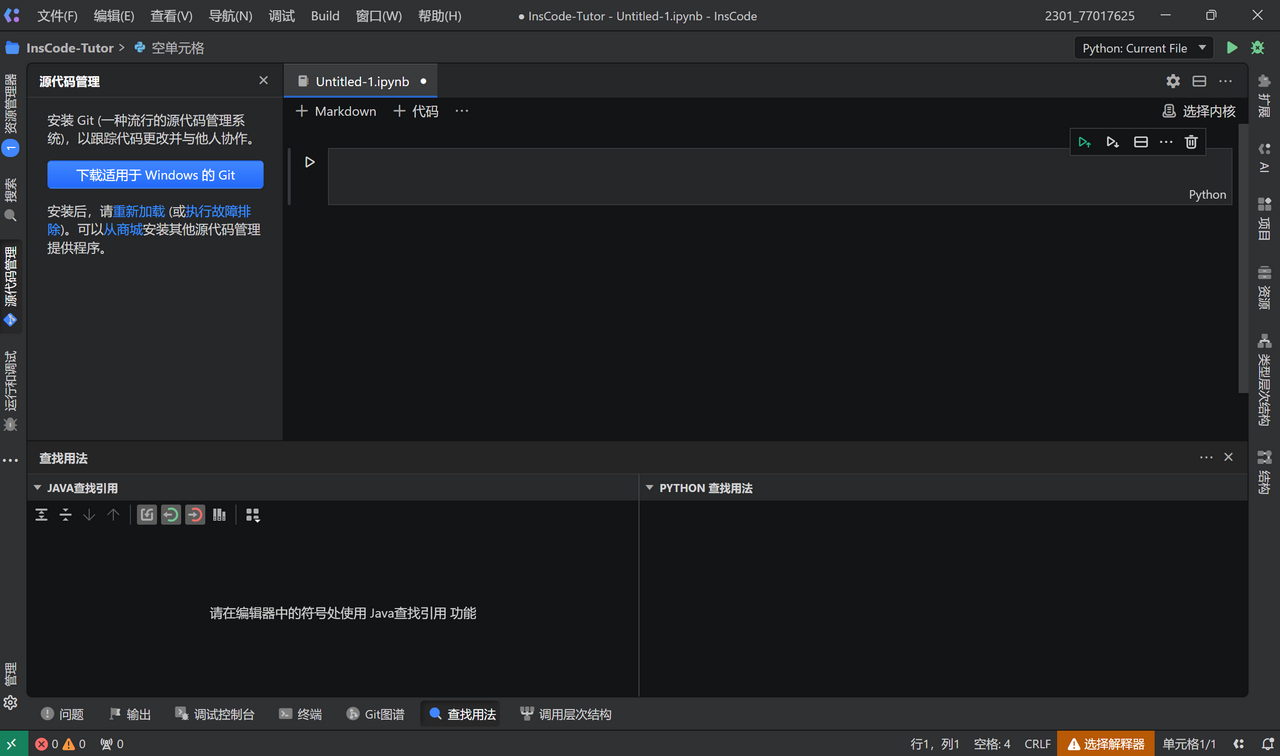This screenshot has height=756, width=1280.
Task: Add a 代码 cell
Action: pyautogui.click(x=416, y=111)
